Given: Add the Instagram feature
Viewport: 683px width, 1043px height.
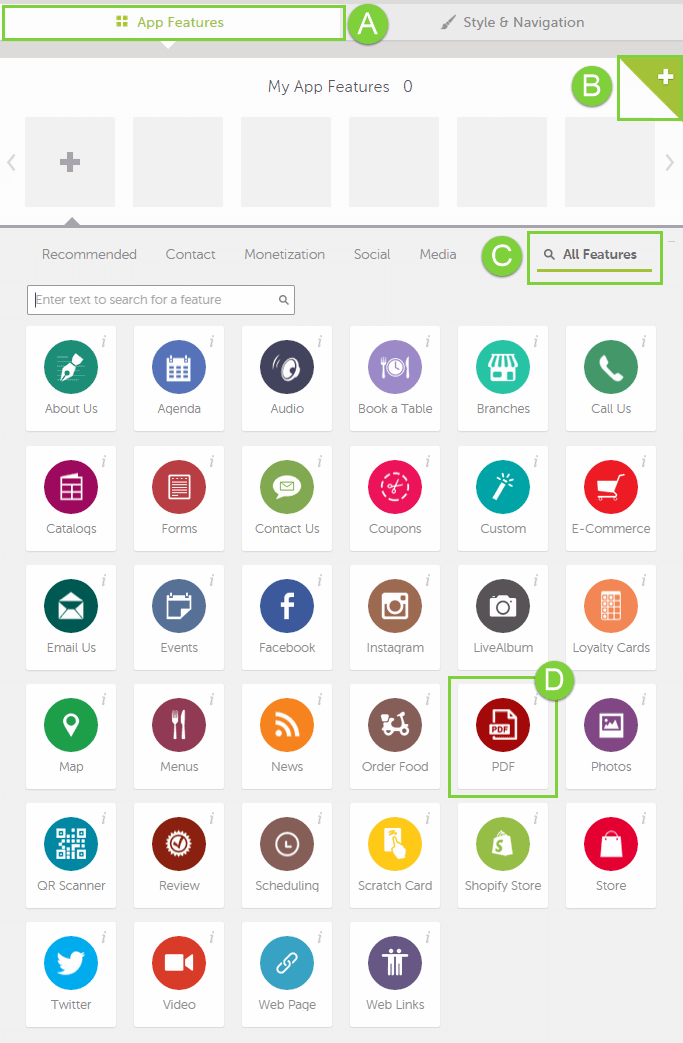Looking at the screenshot, I should pos(395,617).
